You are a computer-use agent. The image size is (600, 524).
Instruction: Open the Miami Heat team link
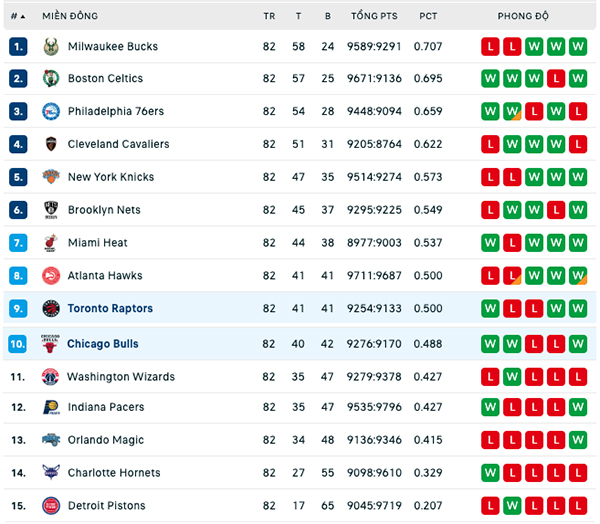click(x=98, y=243)
